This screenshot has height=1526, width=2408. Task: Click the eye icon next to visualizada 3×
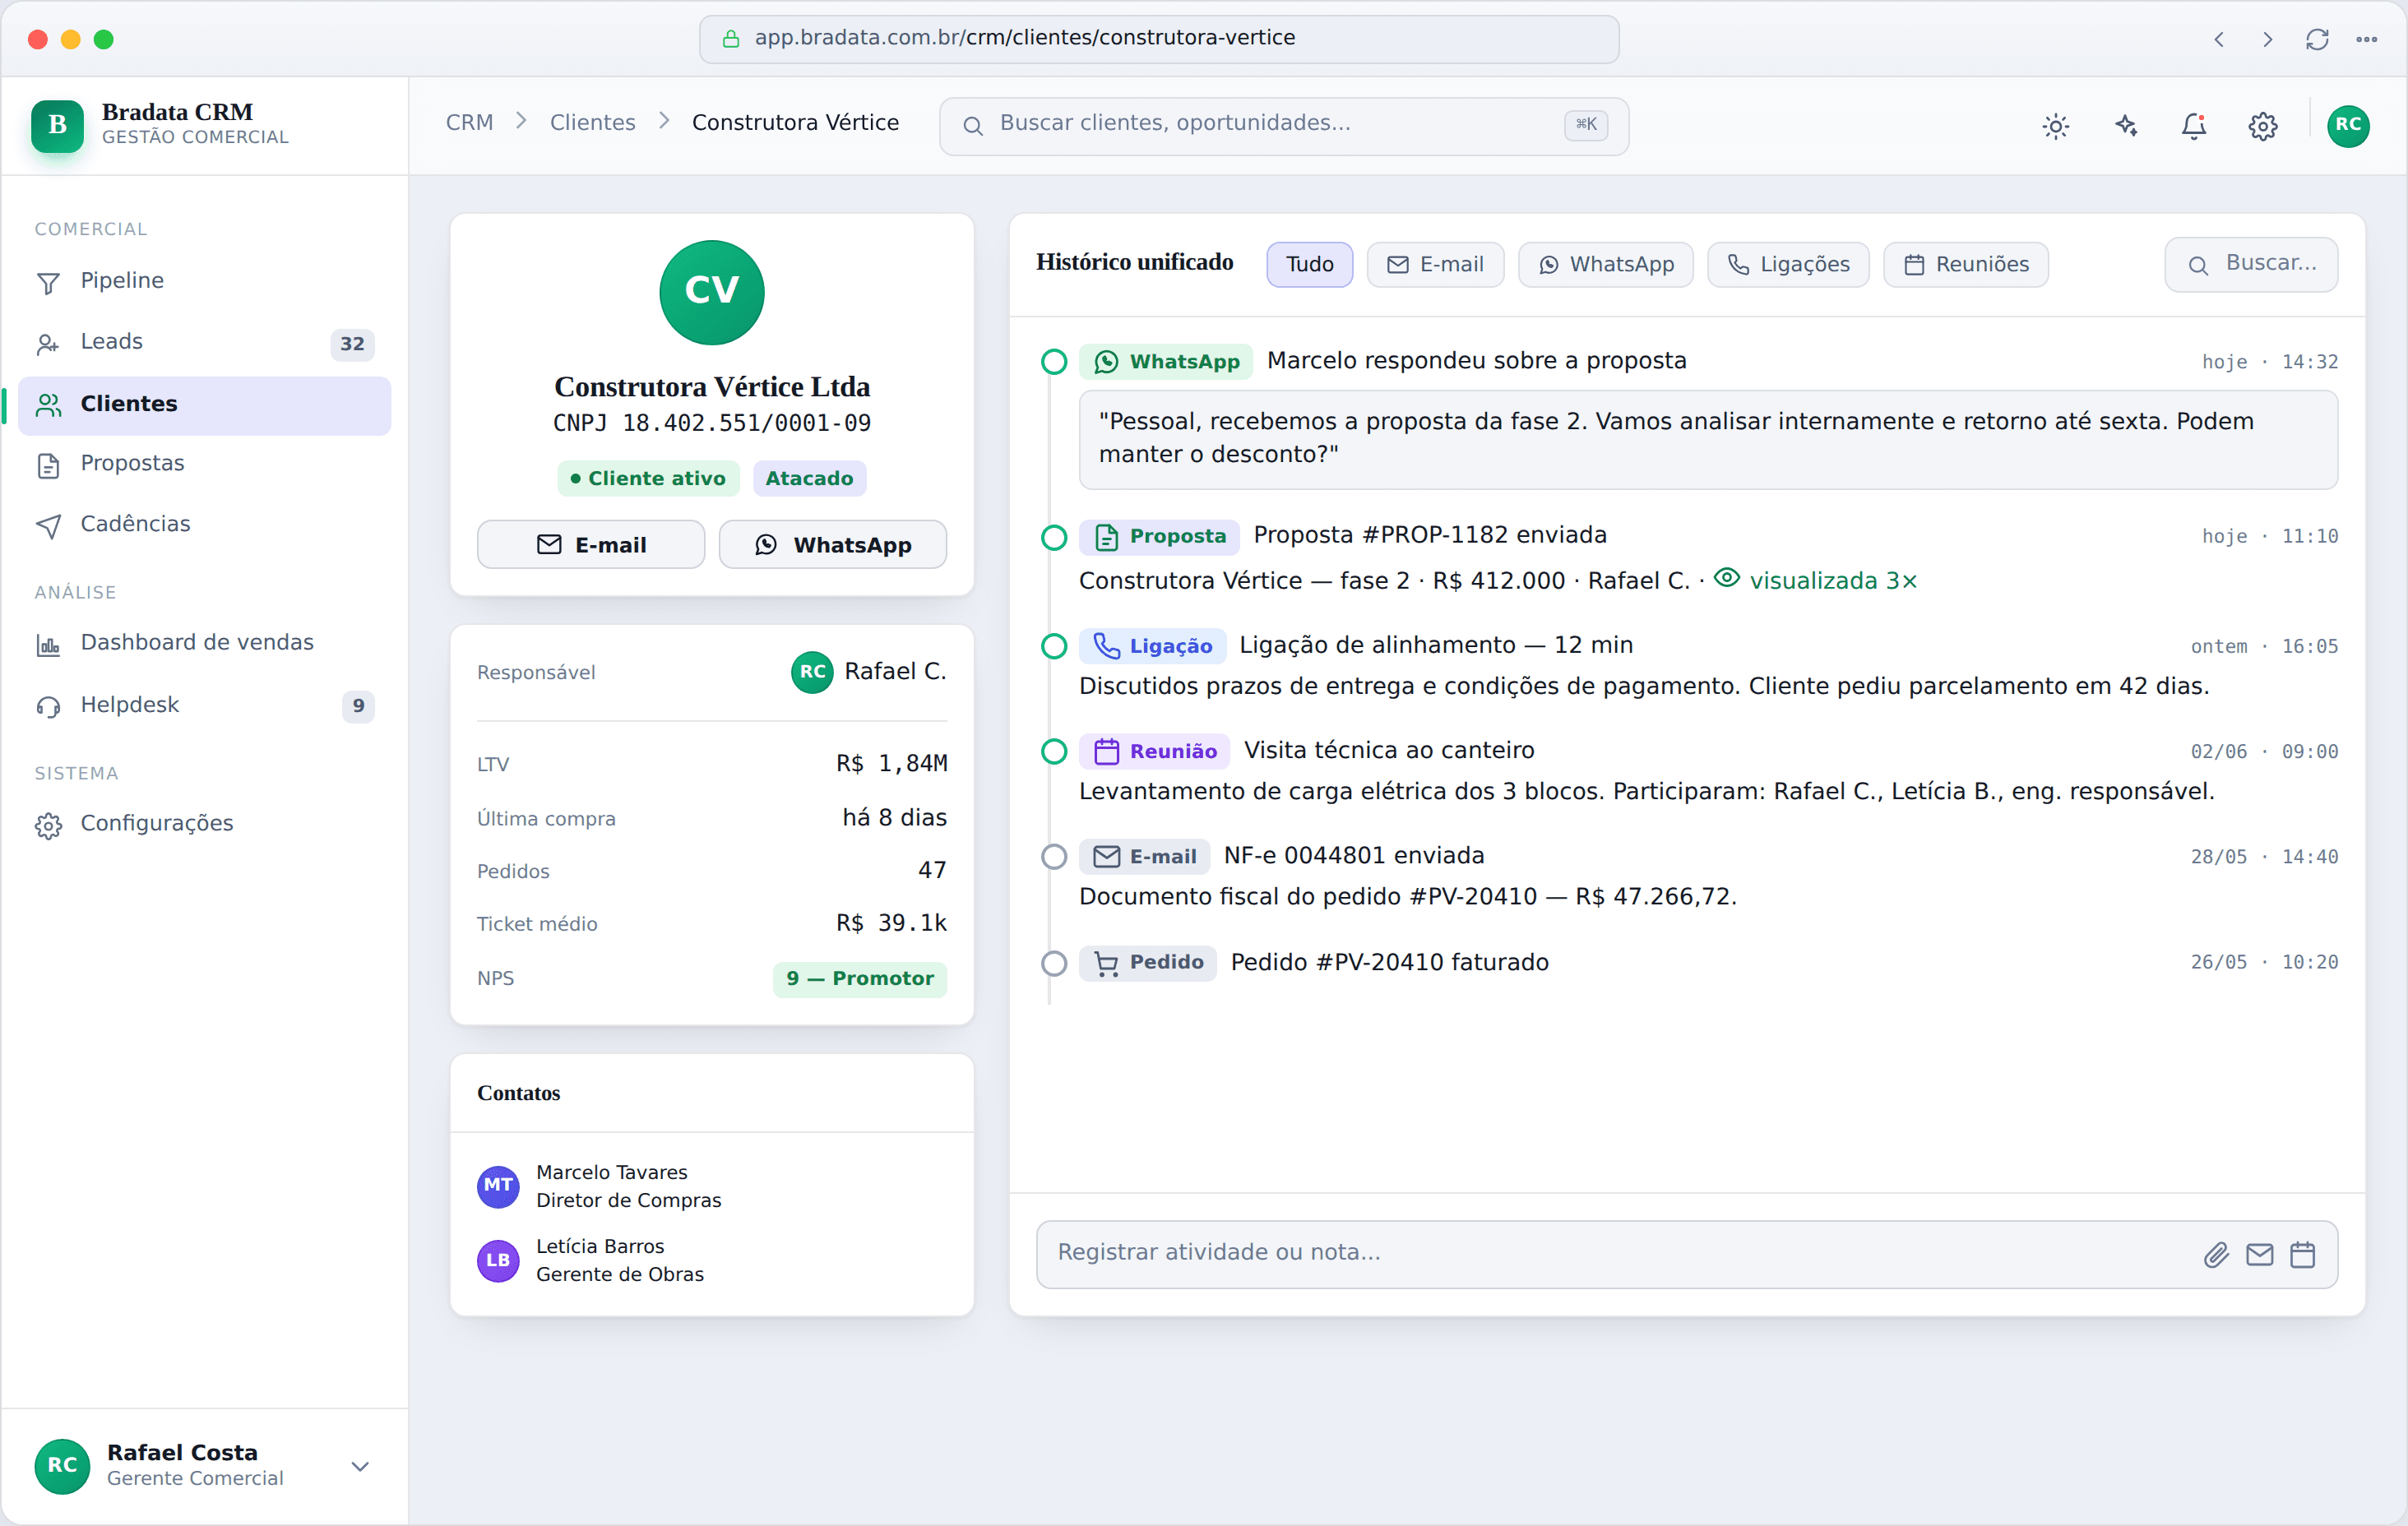[x=1727, y=578]
